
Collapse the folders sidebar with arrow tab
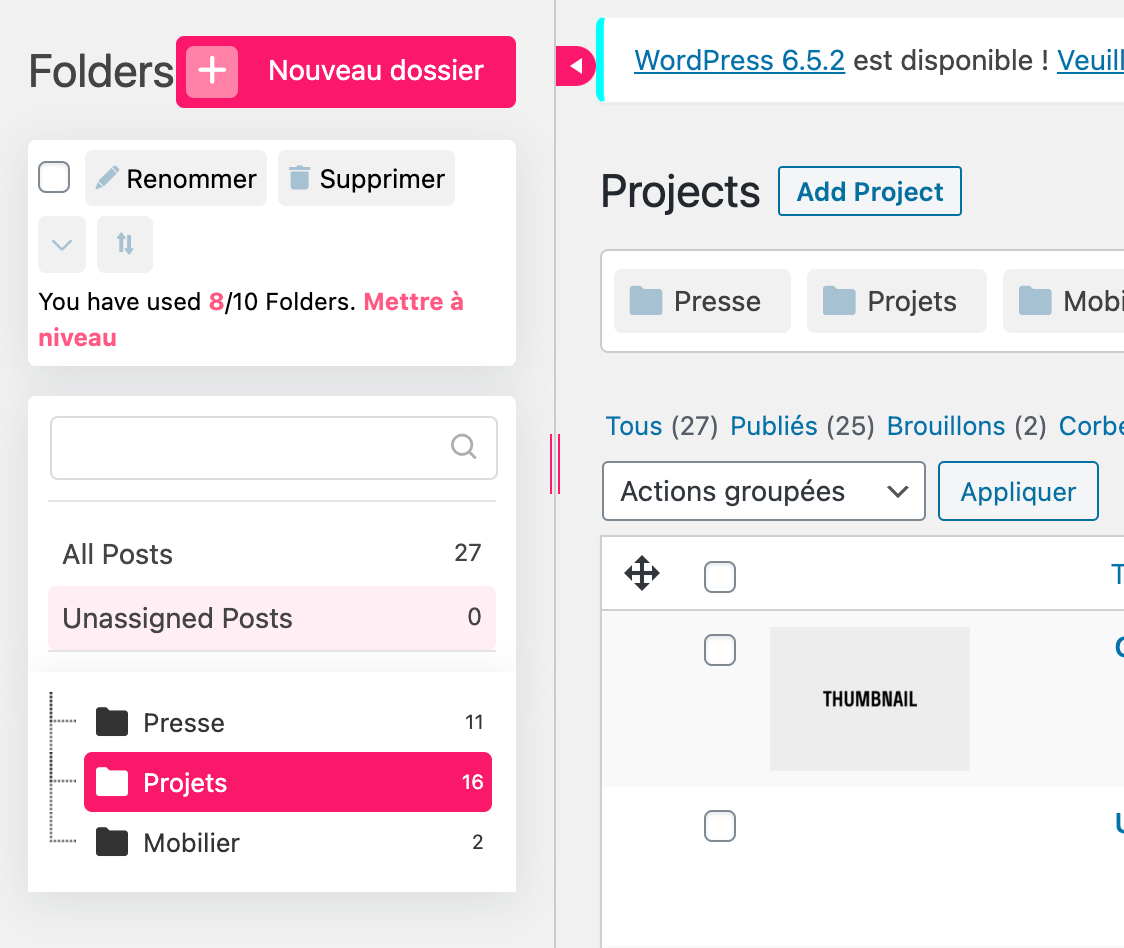(576, 66)
